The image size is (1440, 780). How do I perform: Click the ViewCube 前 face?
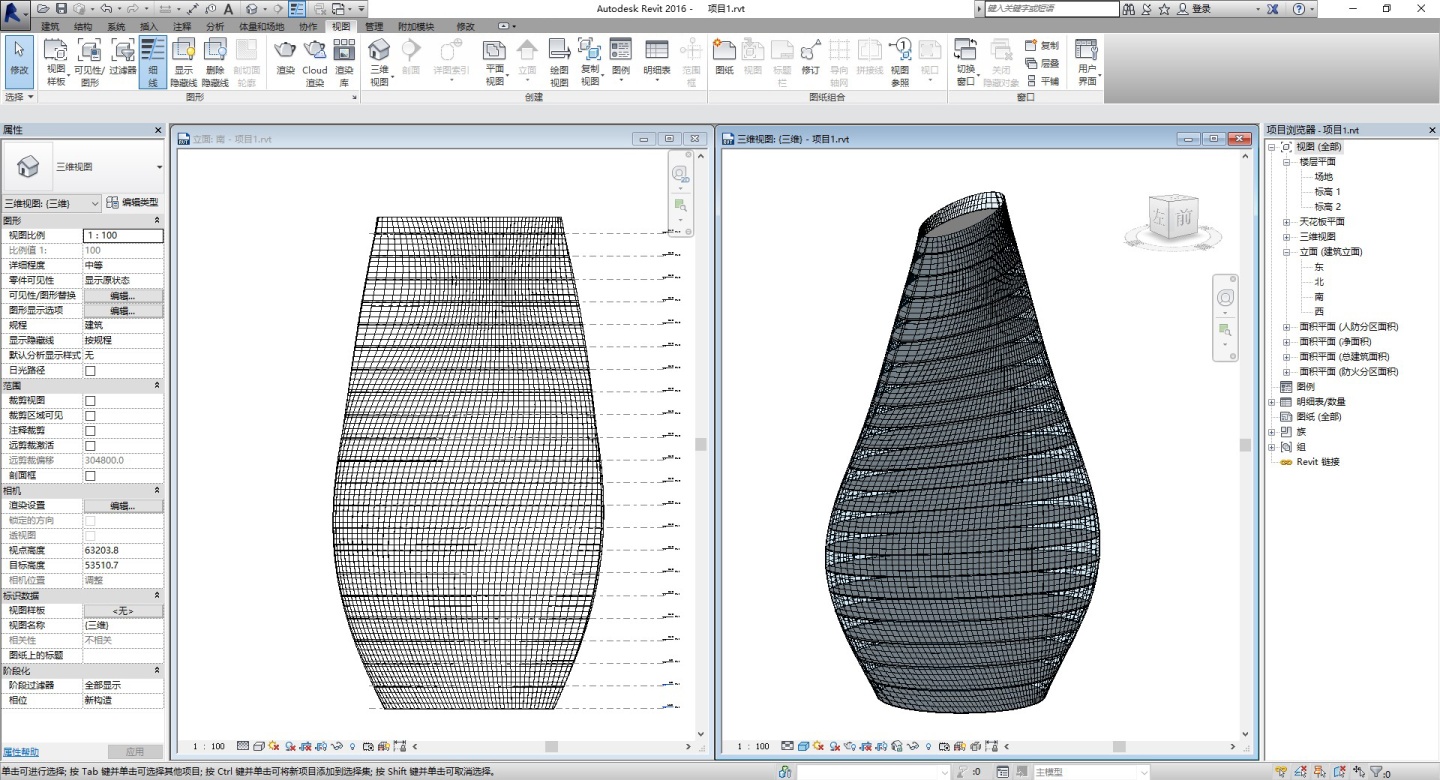point(1184,219)
